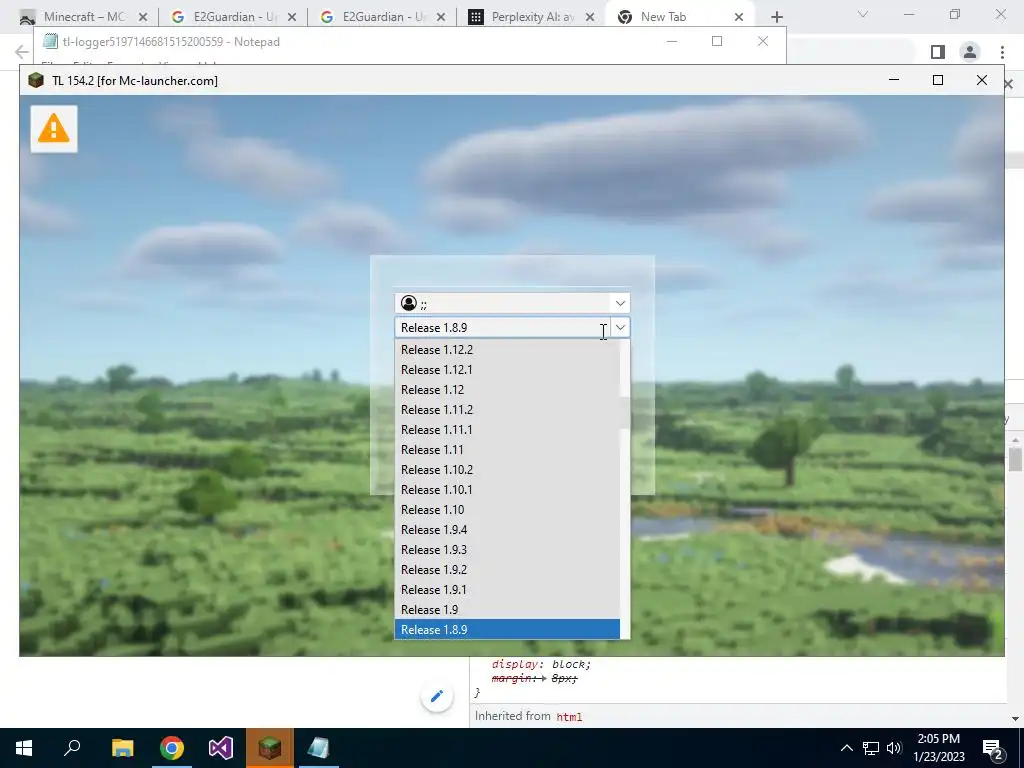Switch to the first E2Guardian tab

tap(232, 17)
